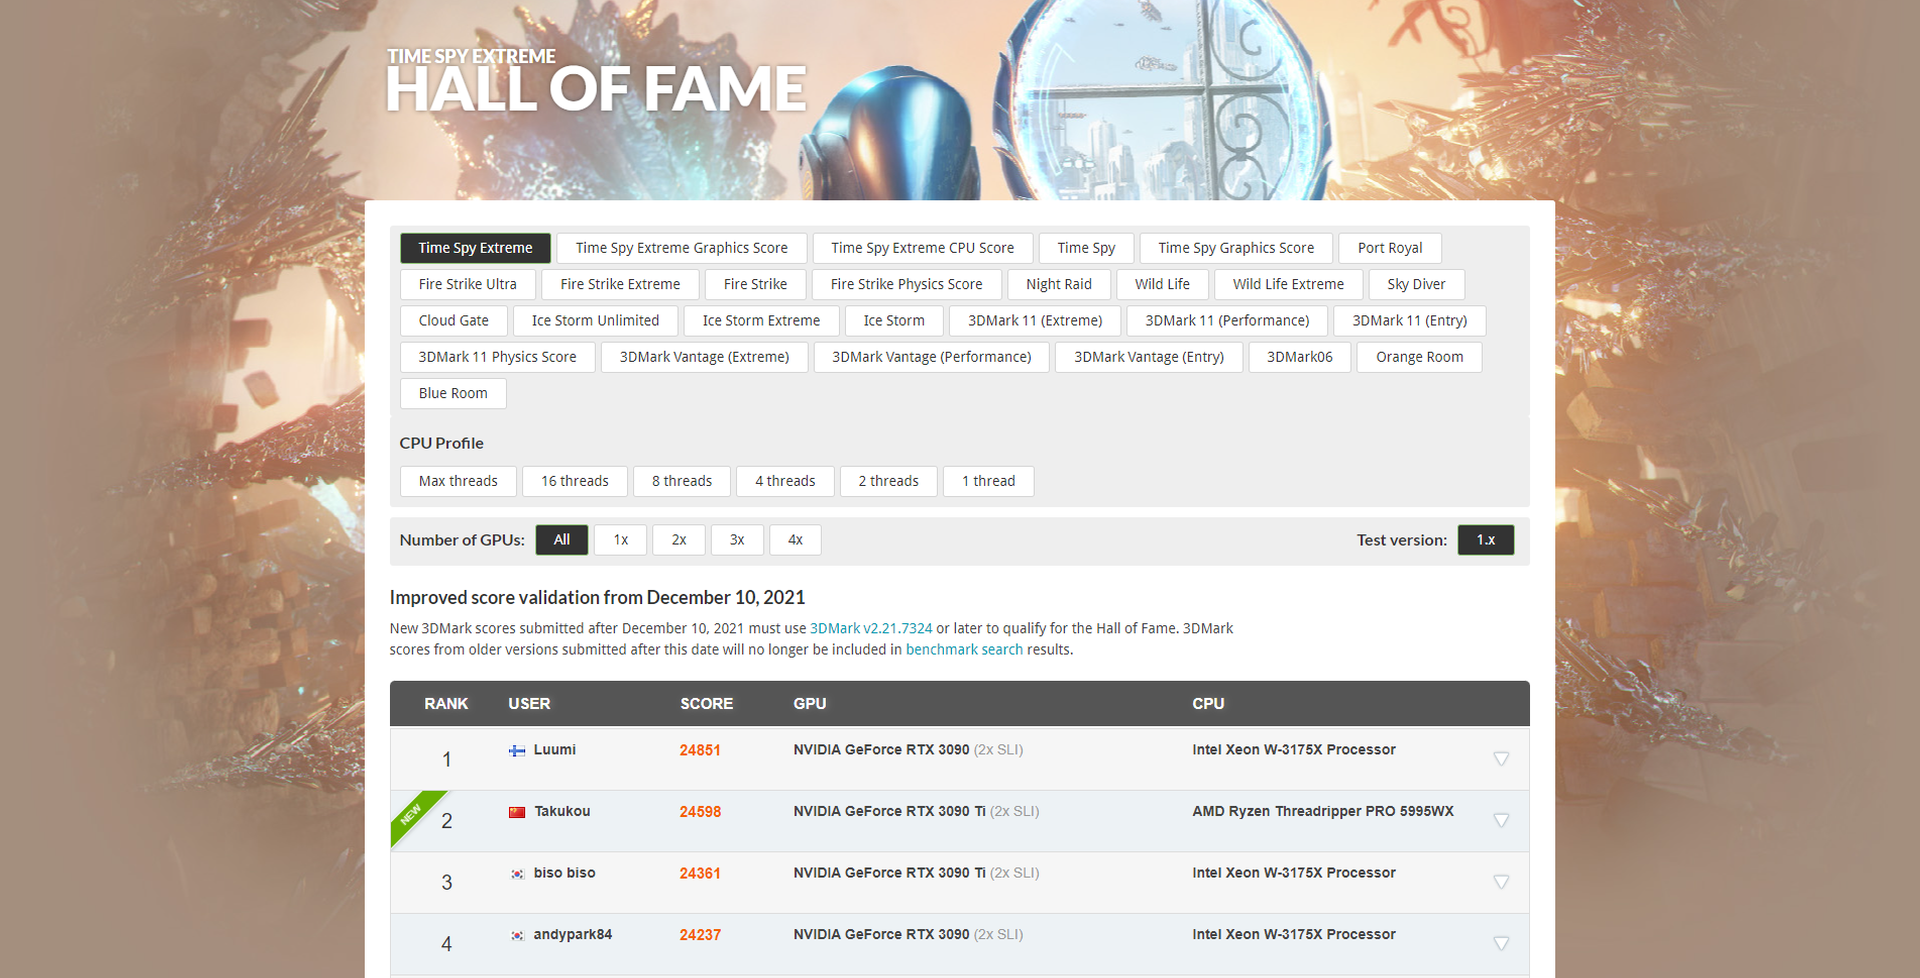This screenshot has height=978, width=1920.
Task: Select the Time Spy benchmark tab
Action: tap(1086, 248)
